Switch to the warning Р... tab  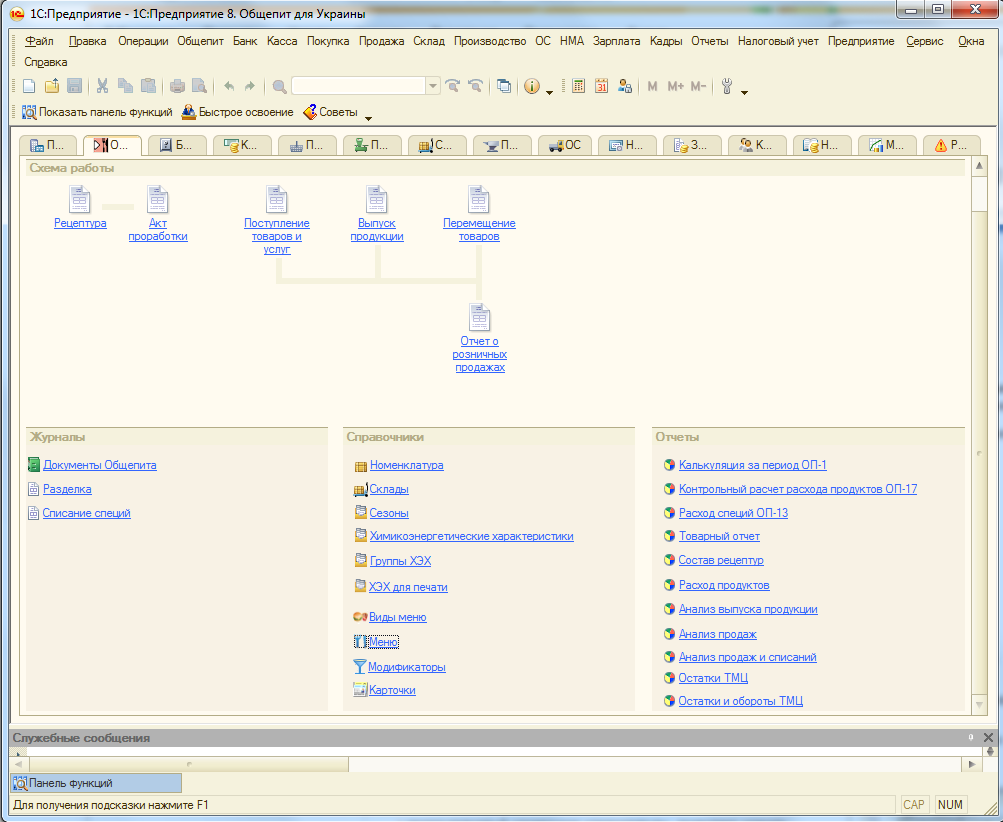pyautogui.click(x=951, y=145)
